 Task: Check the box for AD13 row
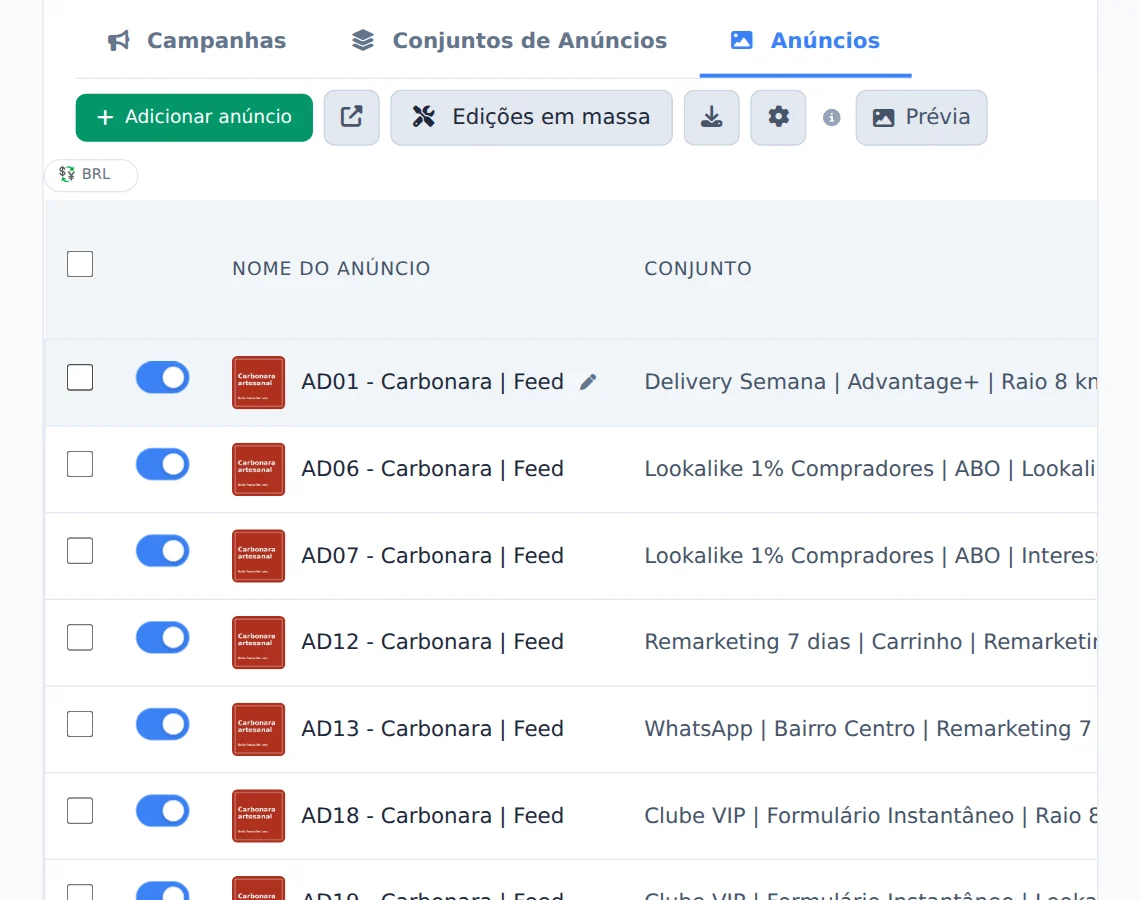pos(80,724)
